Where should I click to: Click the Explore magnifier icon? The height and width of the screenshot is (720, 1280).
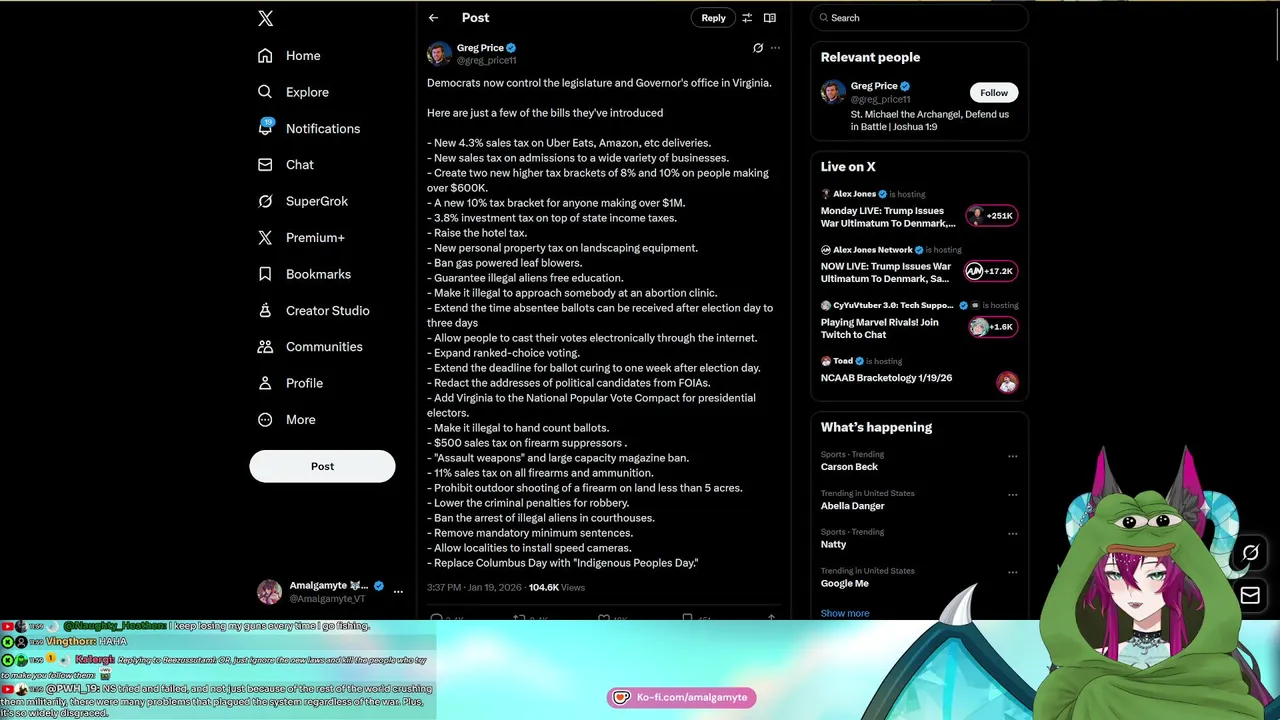pyautogui.click(x=265, y=92)
